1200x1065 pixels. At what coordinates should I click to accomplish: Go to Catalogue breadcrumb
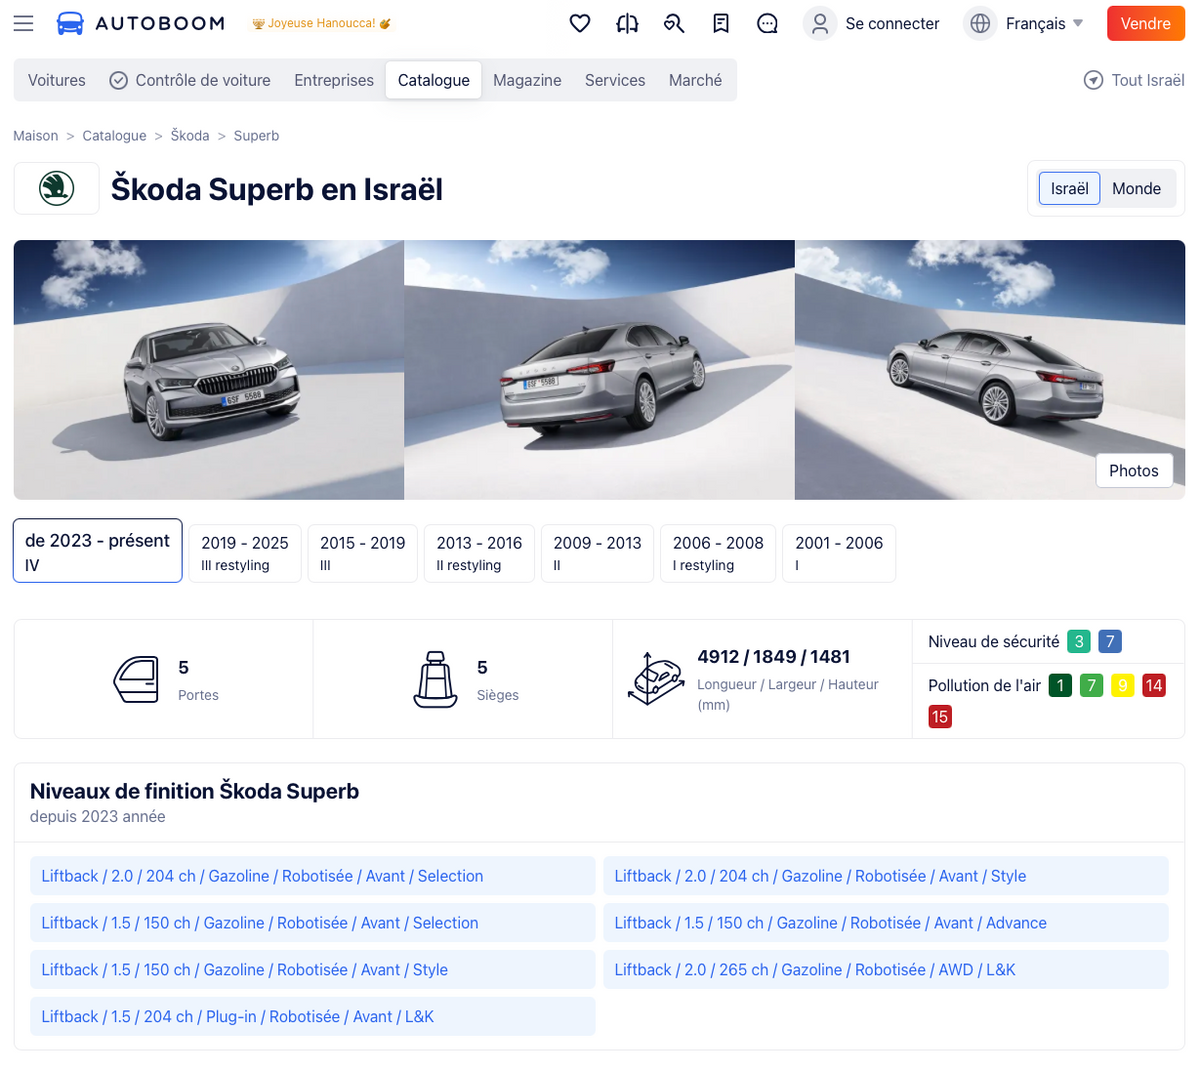114,135
